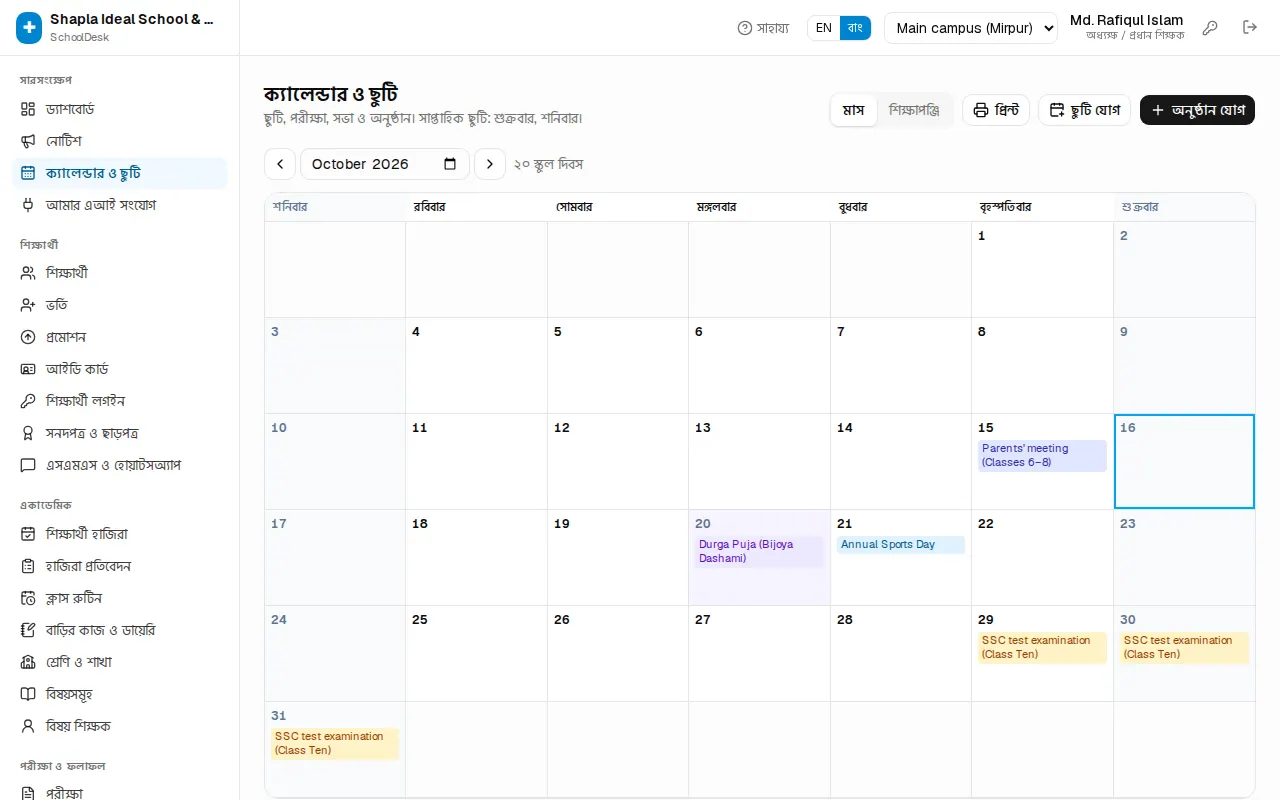Open Durga Puja (Bijoya Dashami) event
1280x800 pixels.
(x=759, y=551)
